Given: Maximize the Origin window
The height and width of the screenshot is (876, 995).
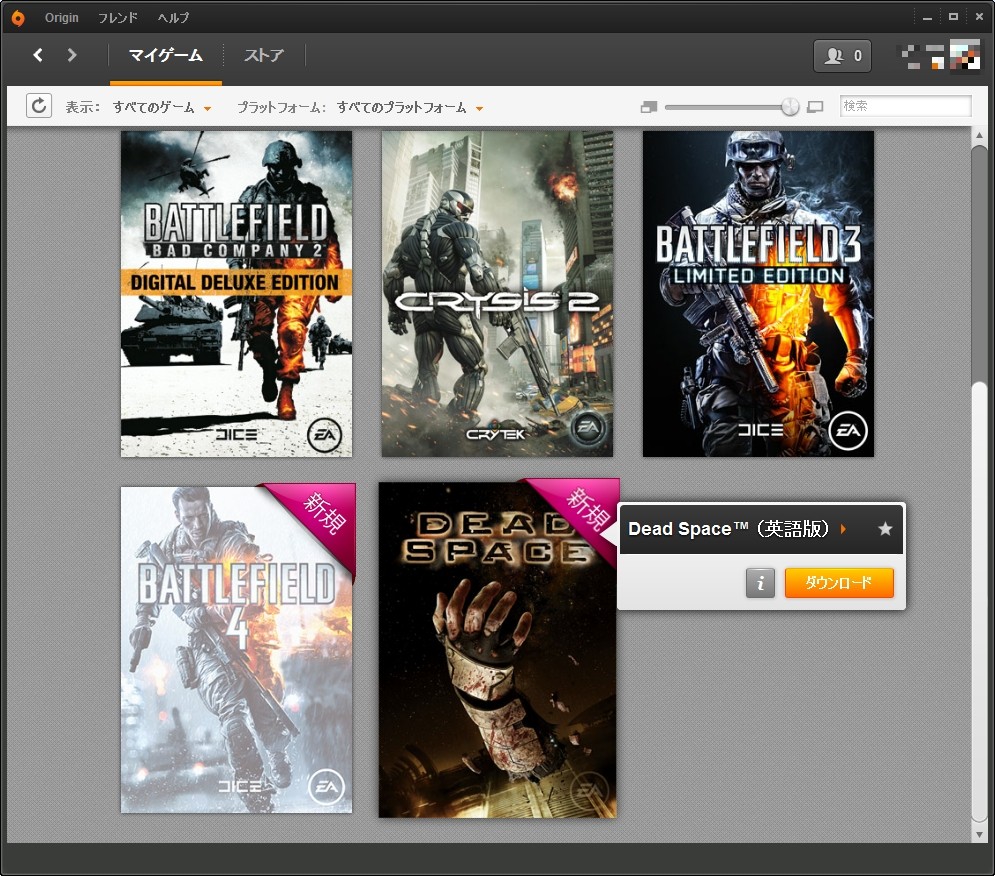Looking at the screenshot, I should [953, 17].
